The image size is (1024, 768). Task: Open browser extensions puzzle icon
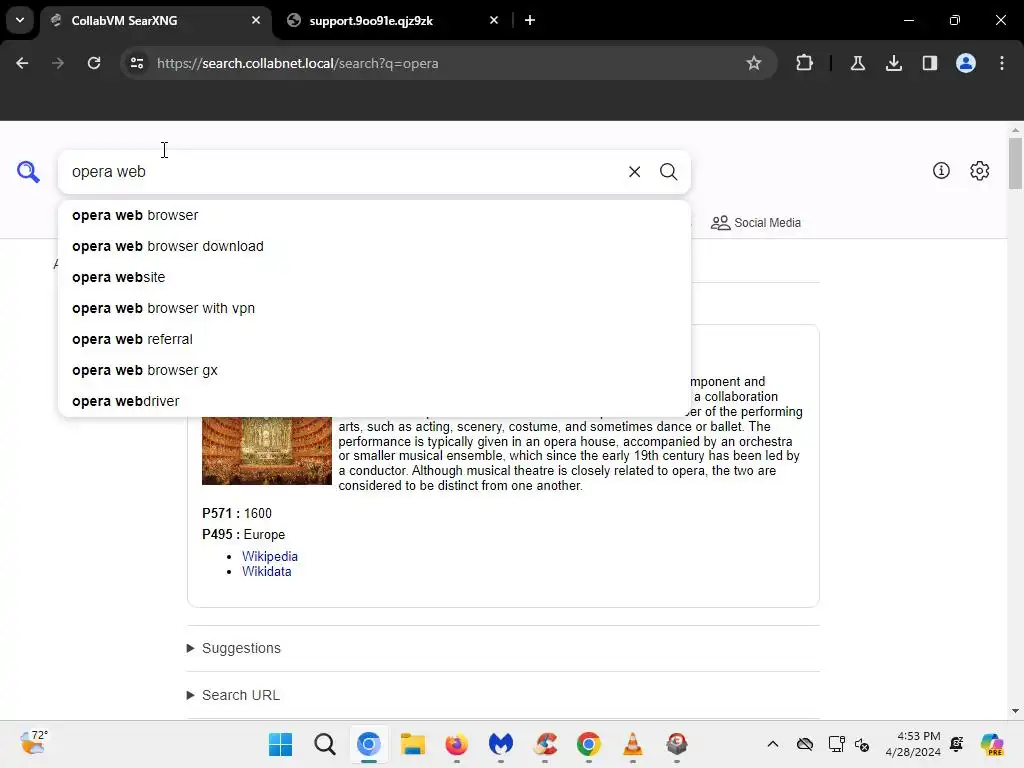pyautogui.click(x=804, y=63)
